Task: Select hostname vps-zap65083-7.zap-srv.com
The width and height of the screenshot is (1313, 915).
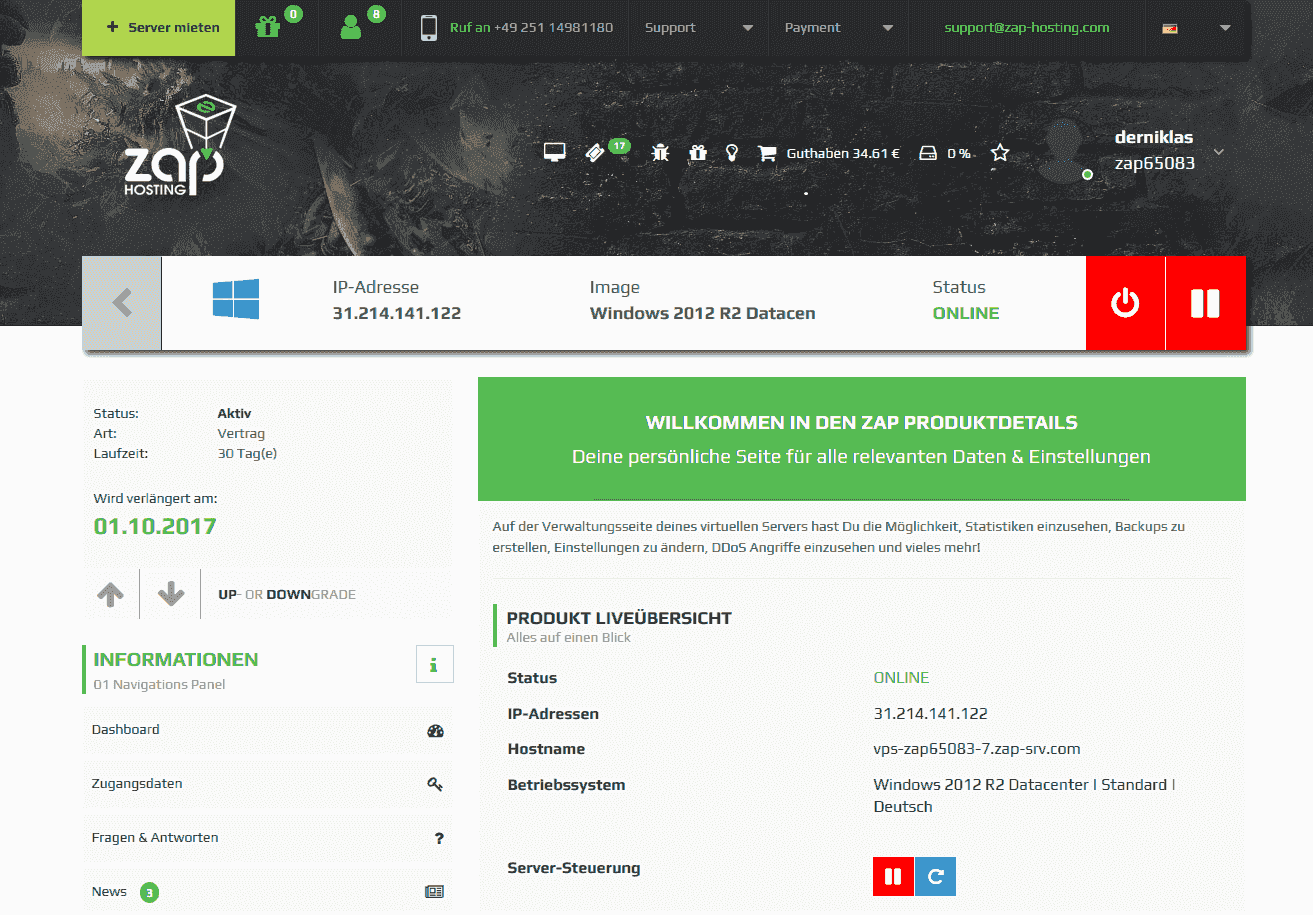Action: point(977,749)
